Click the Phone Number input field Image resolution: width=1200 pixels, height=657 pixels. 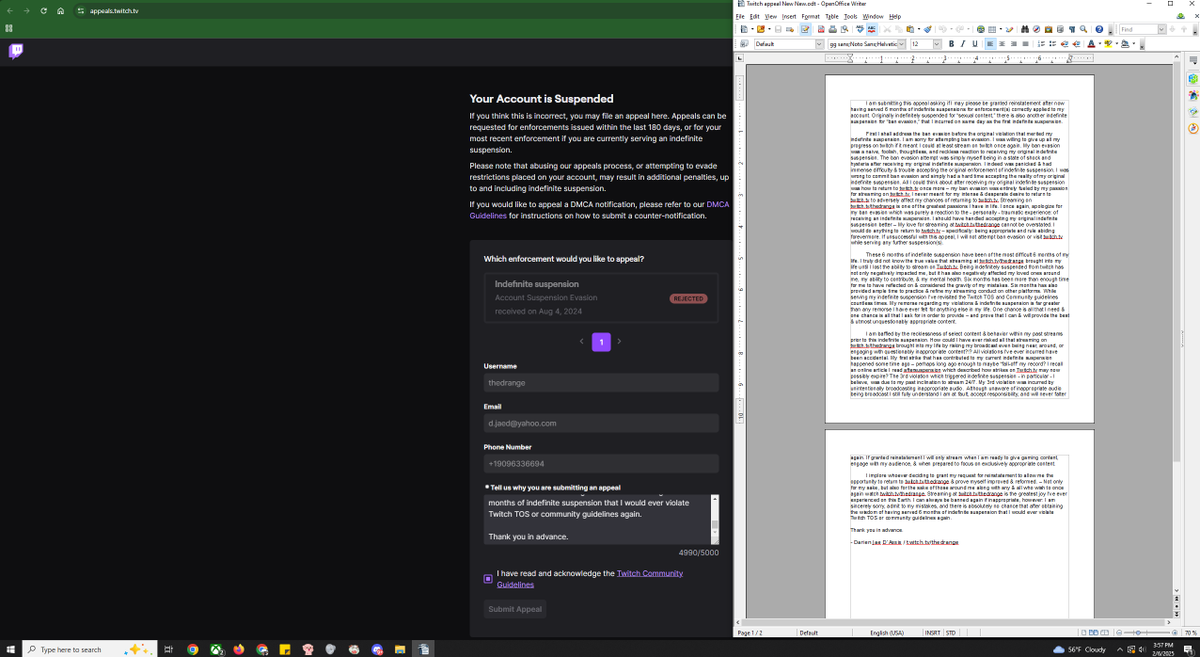point(601,464)
